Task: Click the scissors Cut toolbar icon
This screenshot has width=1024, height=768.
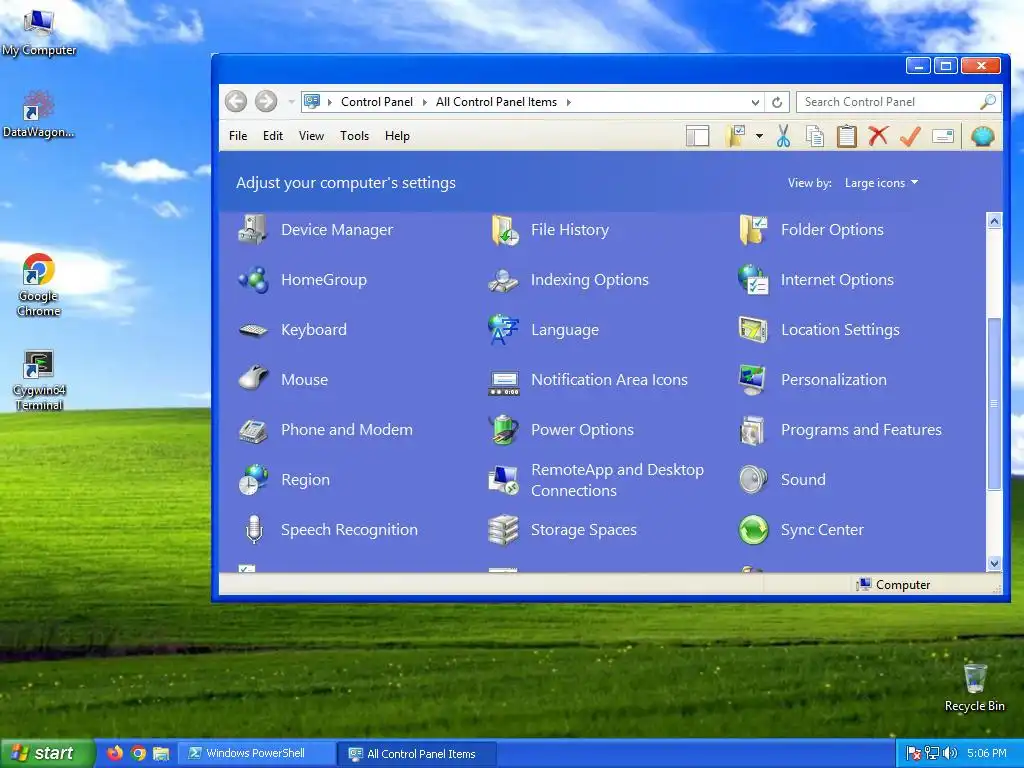Action: 783,136
